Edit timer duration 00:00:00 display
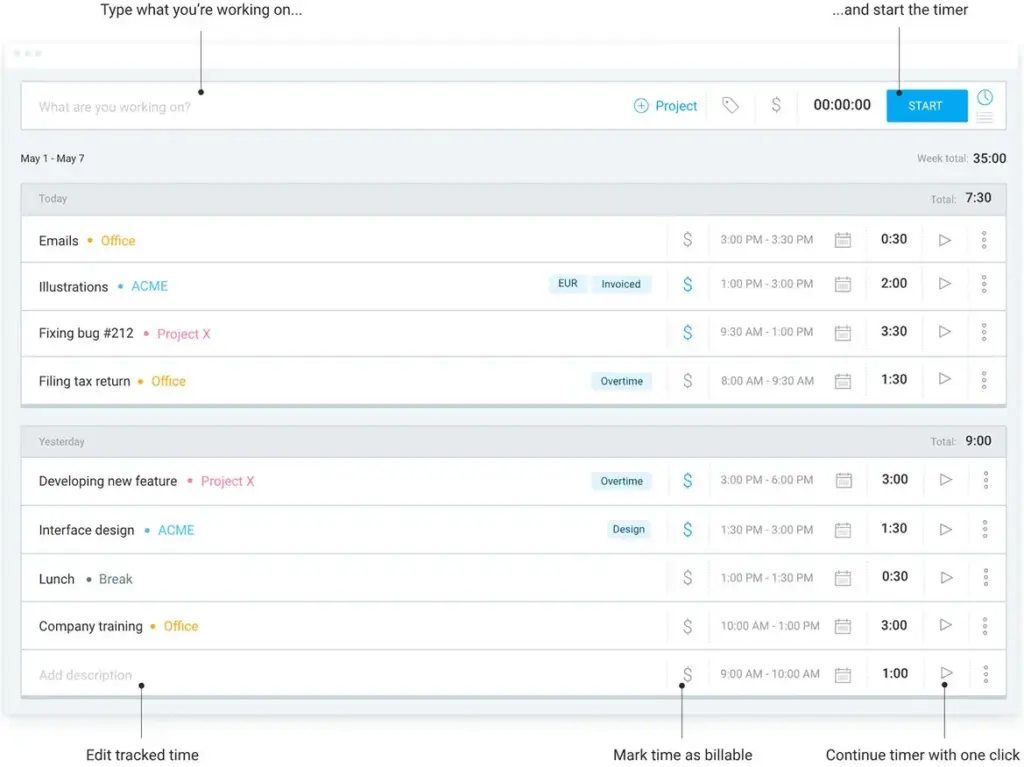 (842, 105)
